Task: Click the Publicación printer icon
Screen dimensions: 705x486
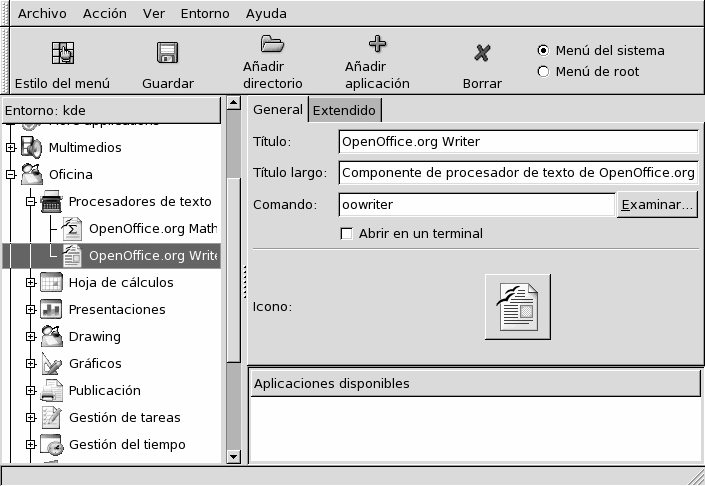Action: (51, 390)
